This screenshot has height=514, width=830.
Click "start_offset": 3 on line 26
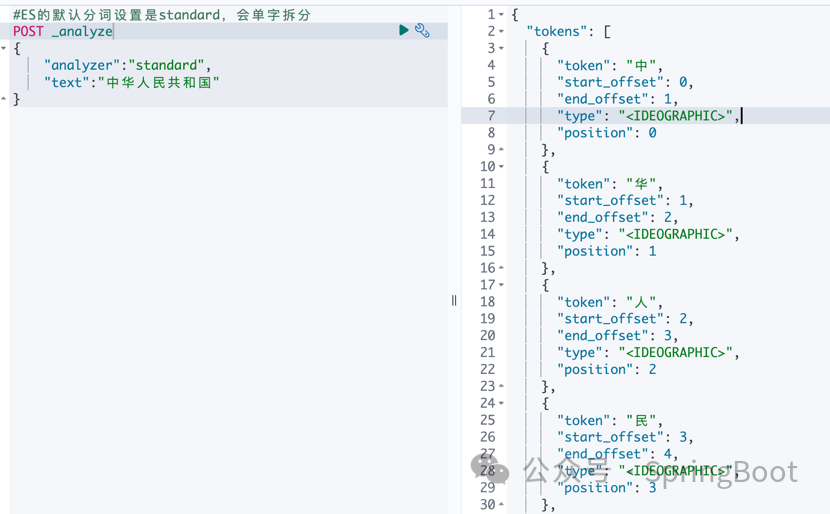click(x=625, y=437)
